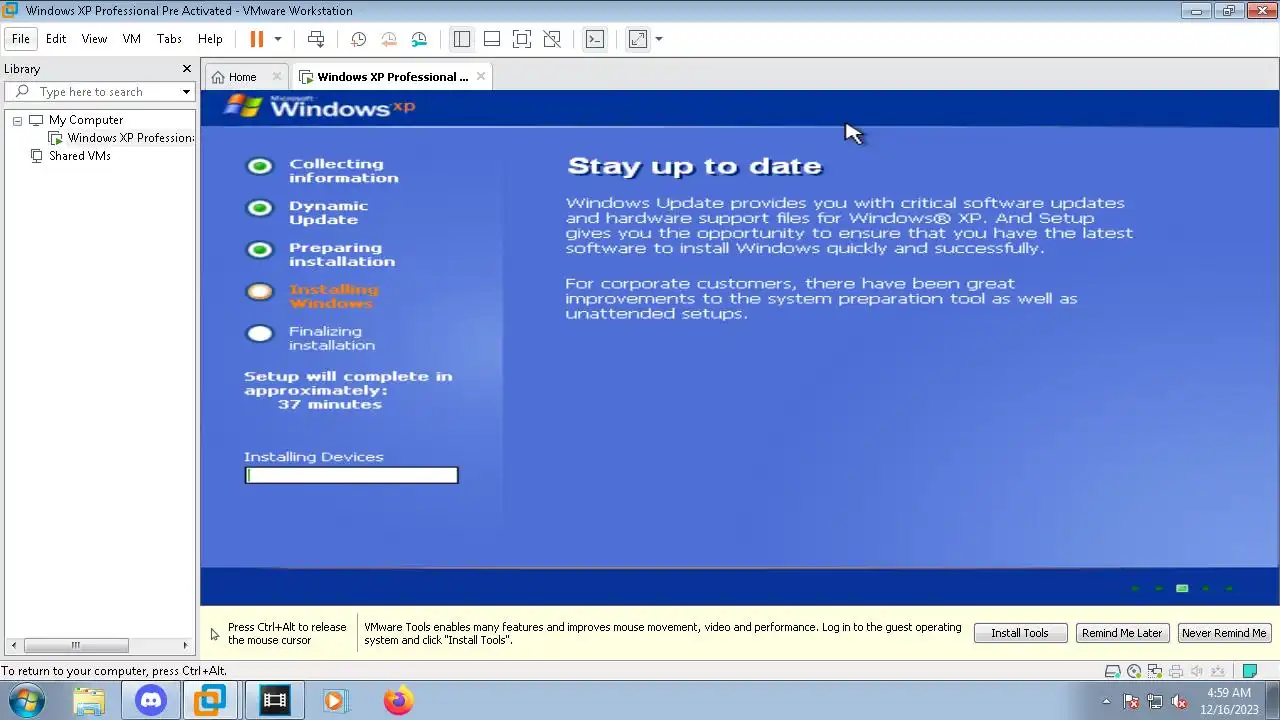
Task: Open the VM menu
Action: pyautogui.click(x=131, y=39)
